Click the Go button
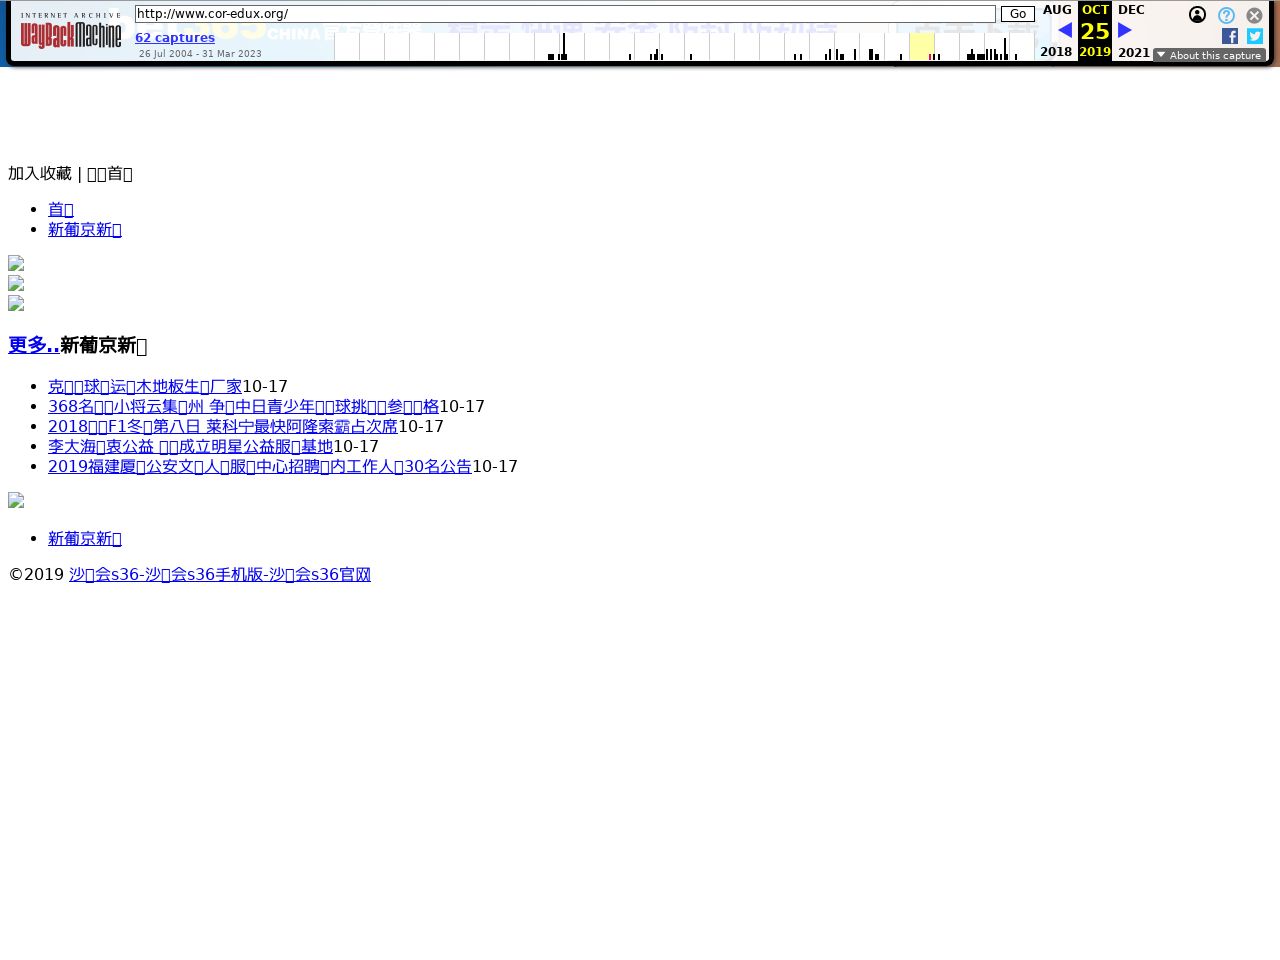 pos(1017,14)
